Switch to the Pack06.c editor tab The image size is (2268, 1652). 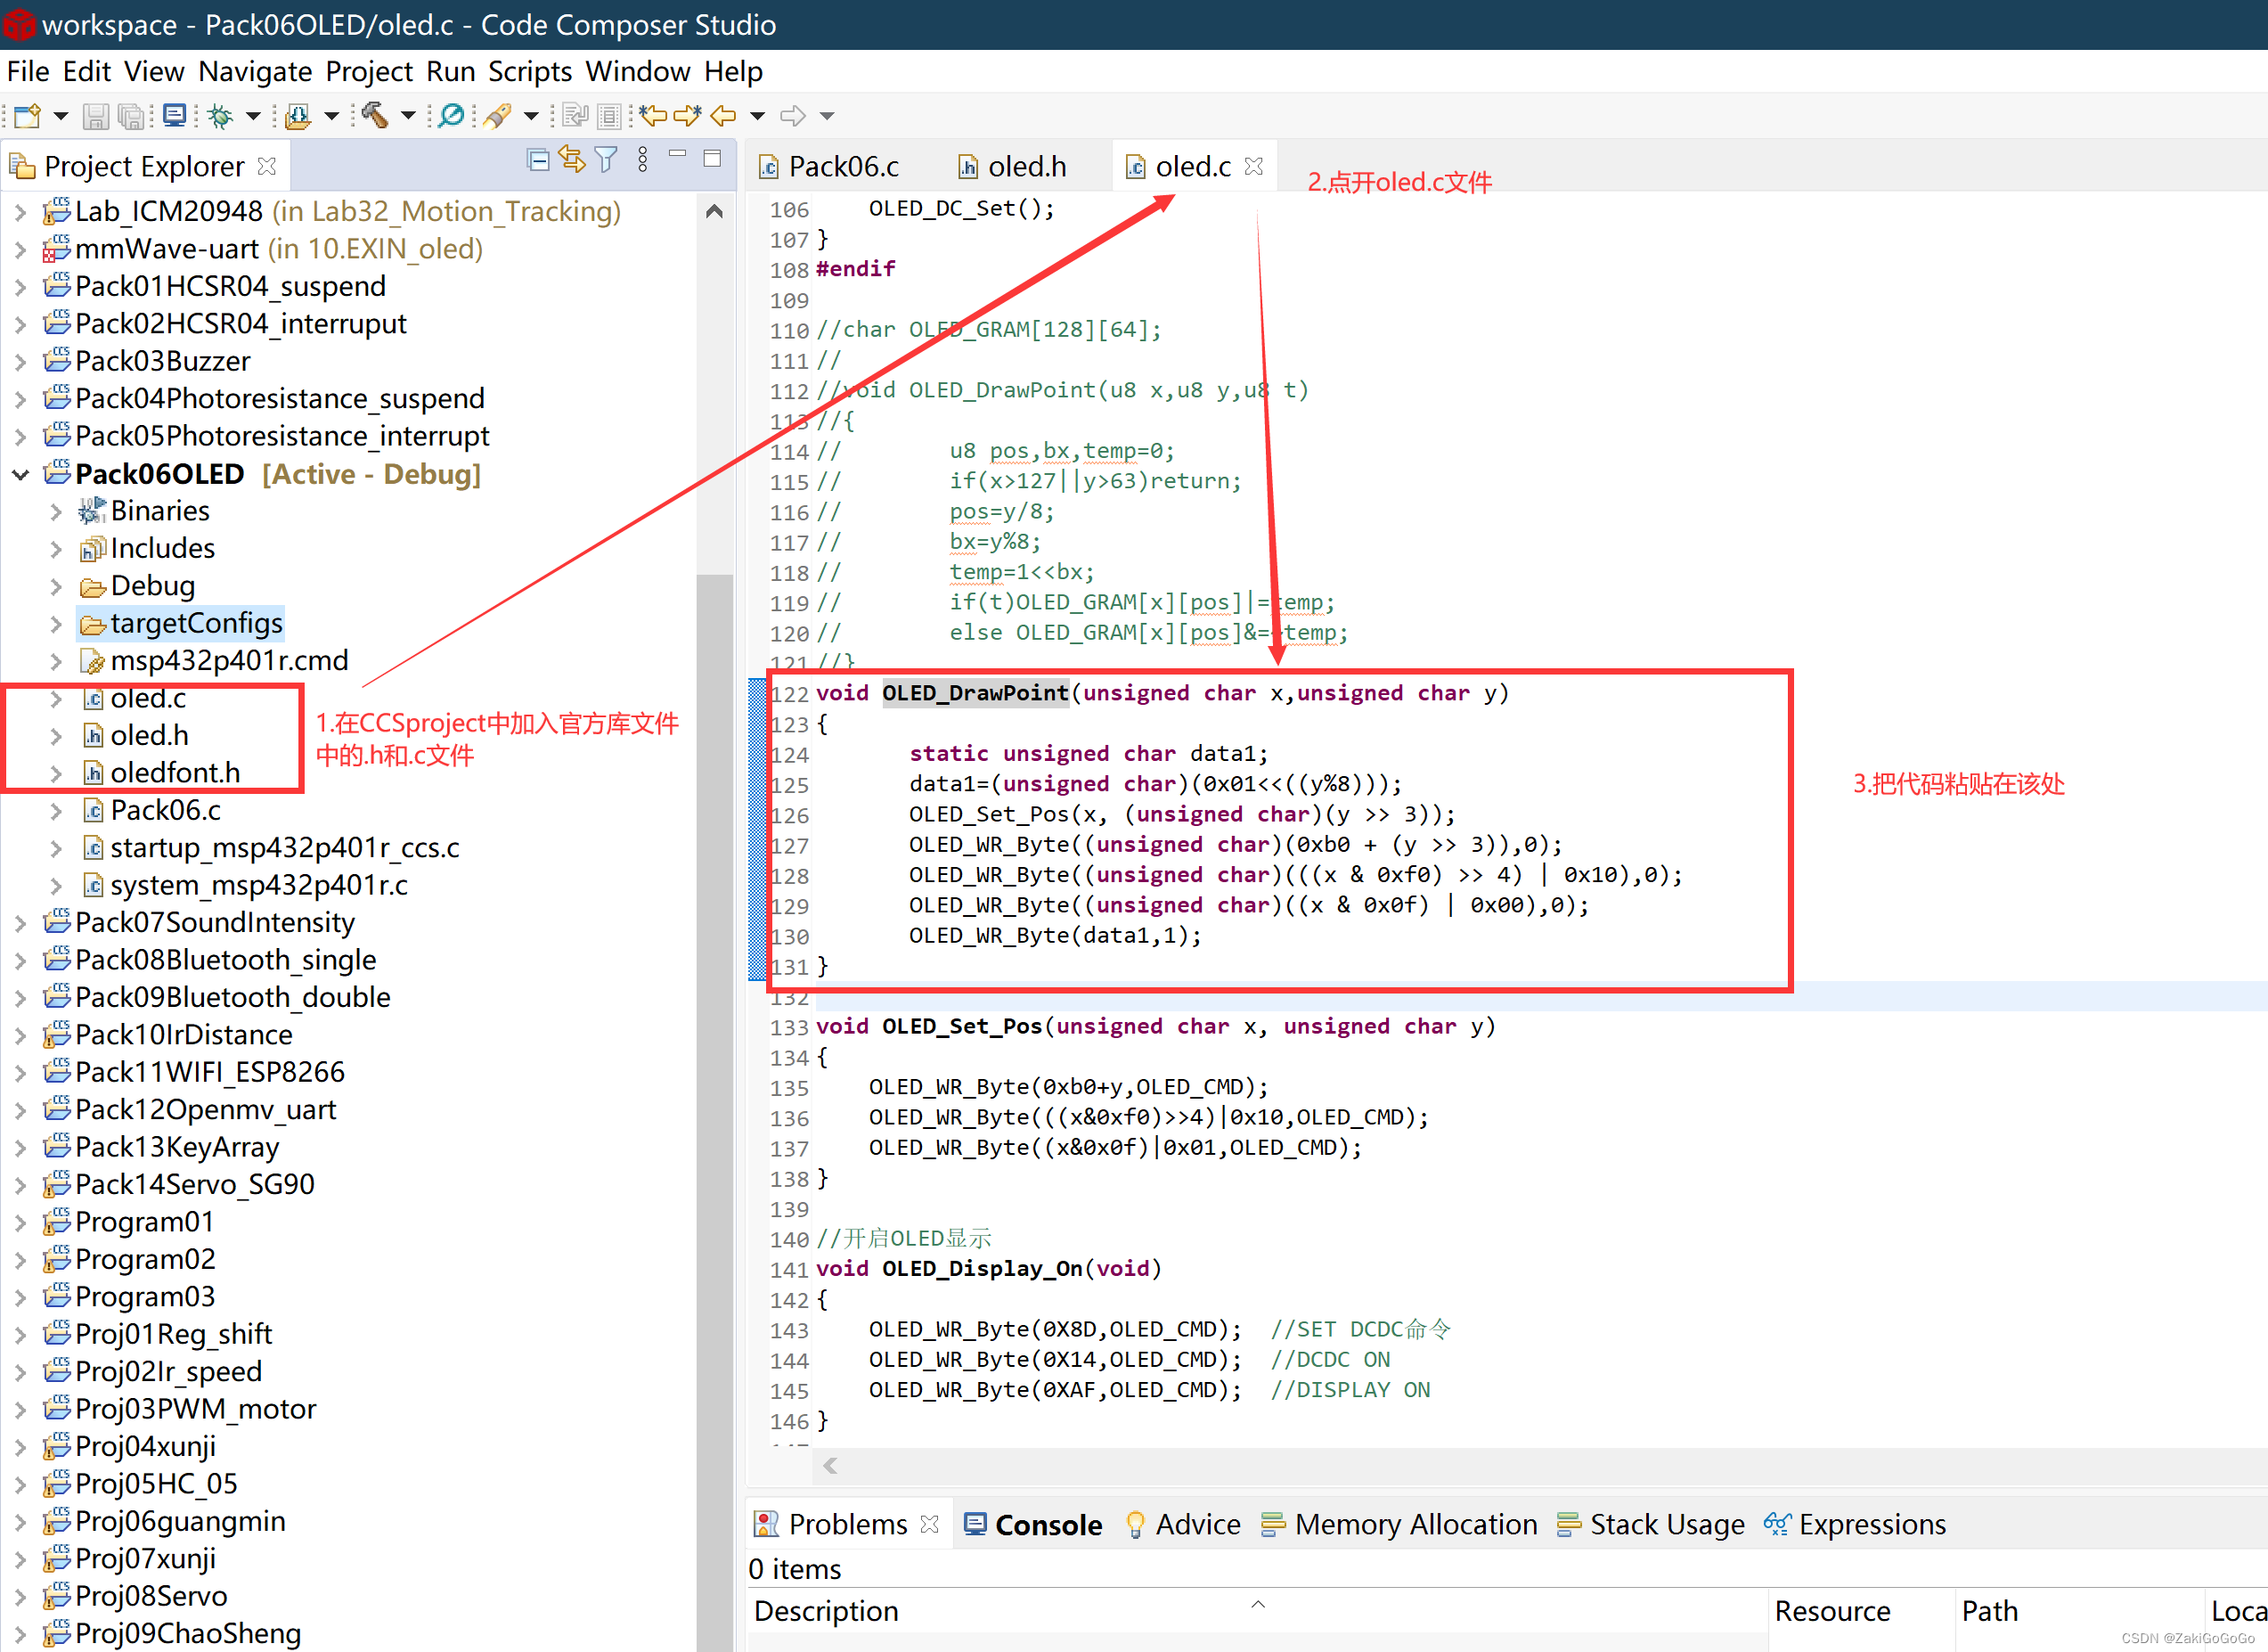842,166
